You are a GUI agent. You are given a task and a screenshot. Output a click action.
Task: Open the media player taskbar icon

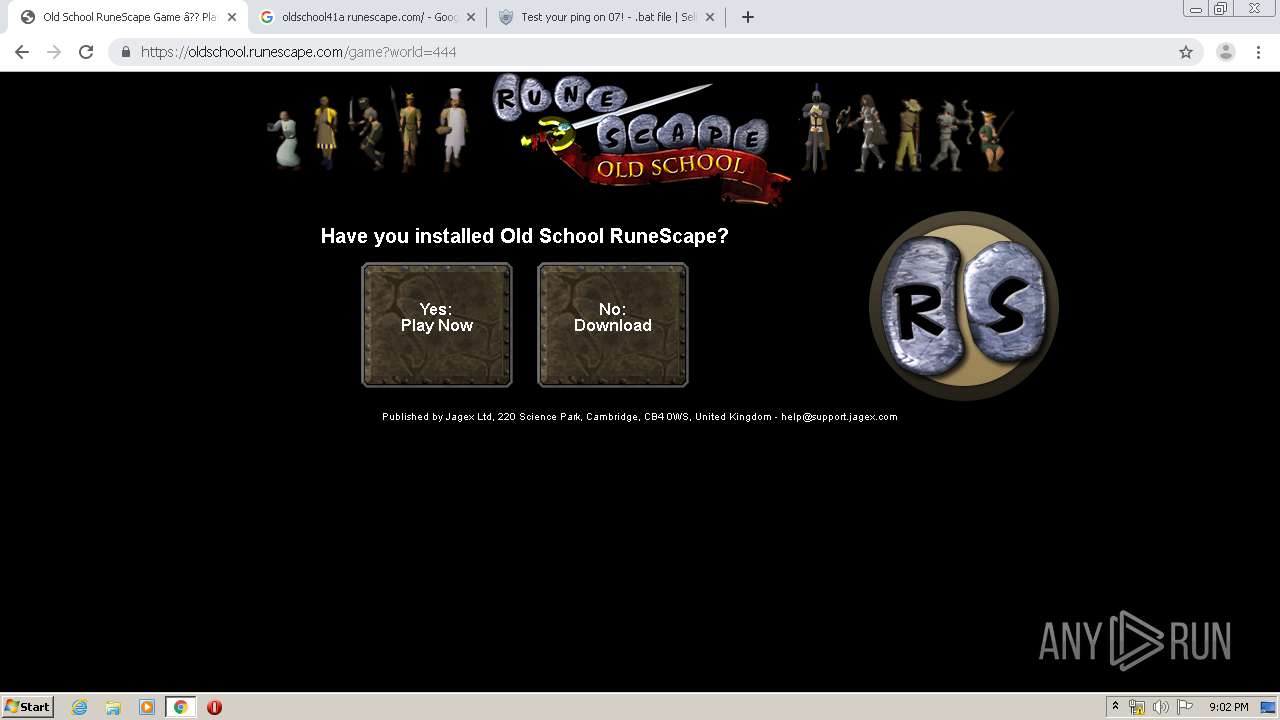pos(147,707)
